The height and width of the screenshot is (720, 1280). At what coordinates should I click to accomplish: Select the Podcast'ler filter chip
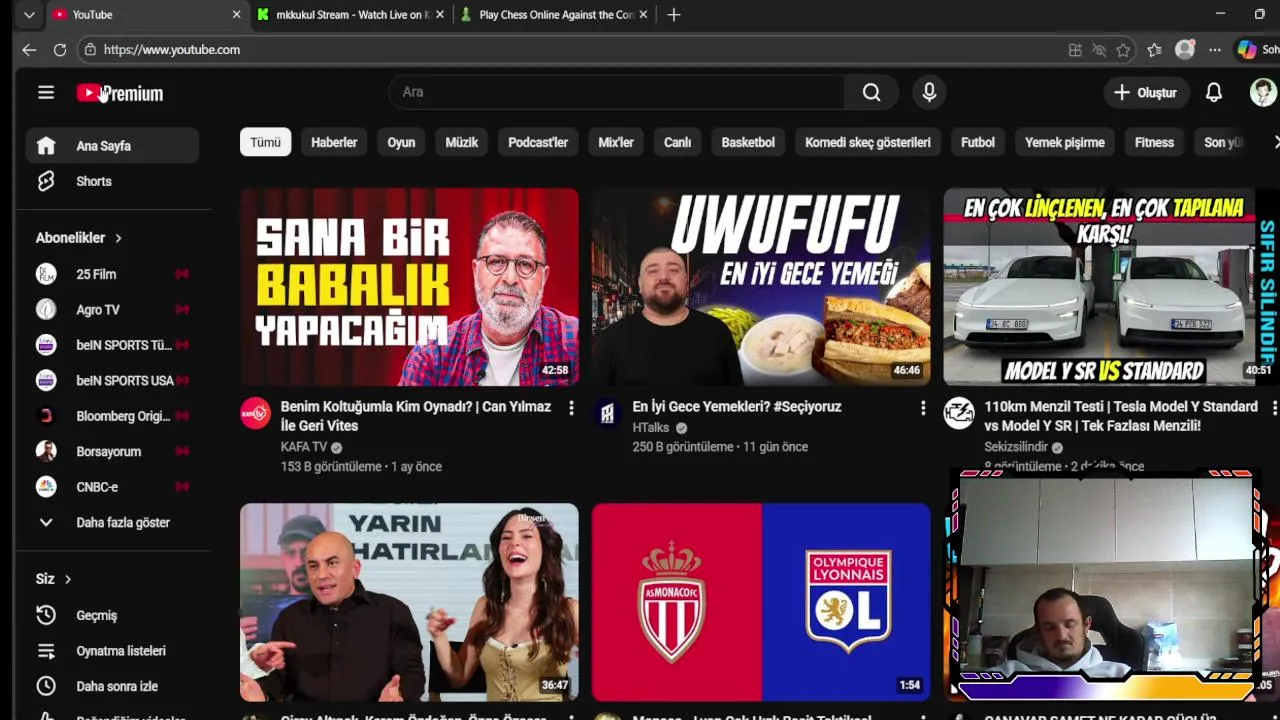click(538, 142)
